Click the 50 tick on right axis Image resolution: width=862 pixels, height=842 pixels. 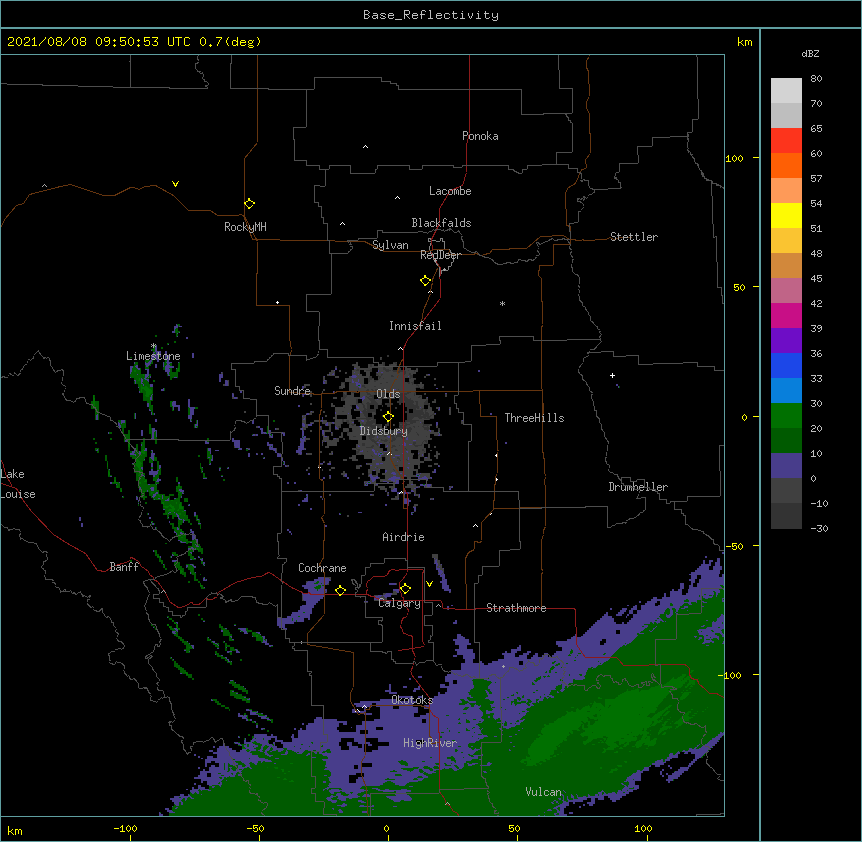(739, 287)
